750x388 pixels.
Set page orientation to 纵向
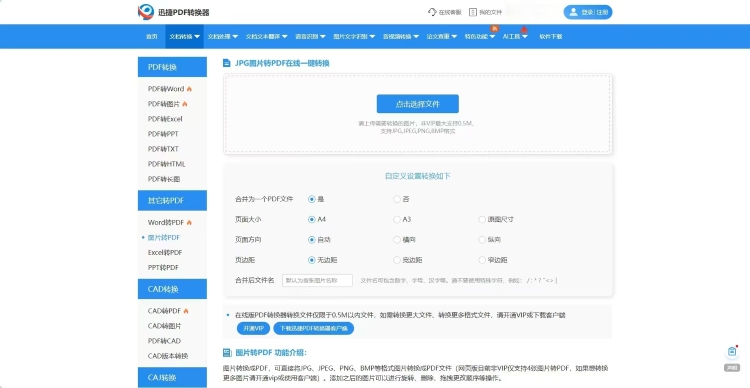click(x=482, y=240)
